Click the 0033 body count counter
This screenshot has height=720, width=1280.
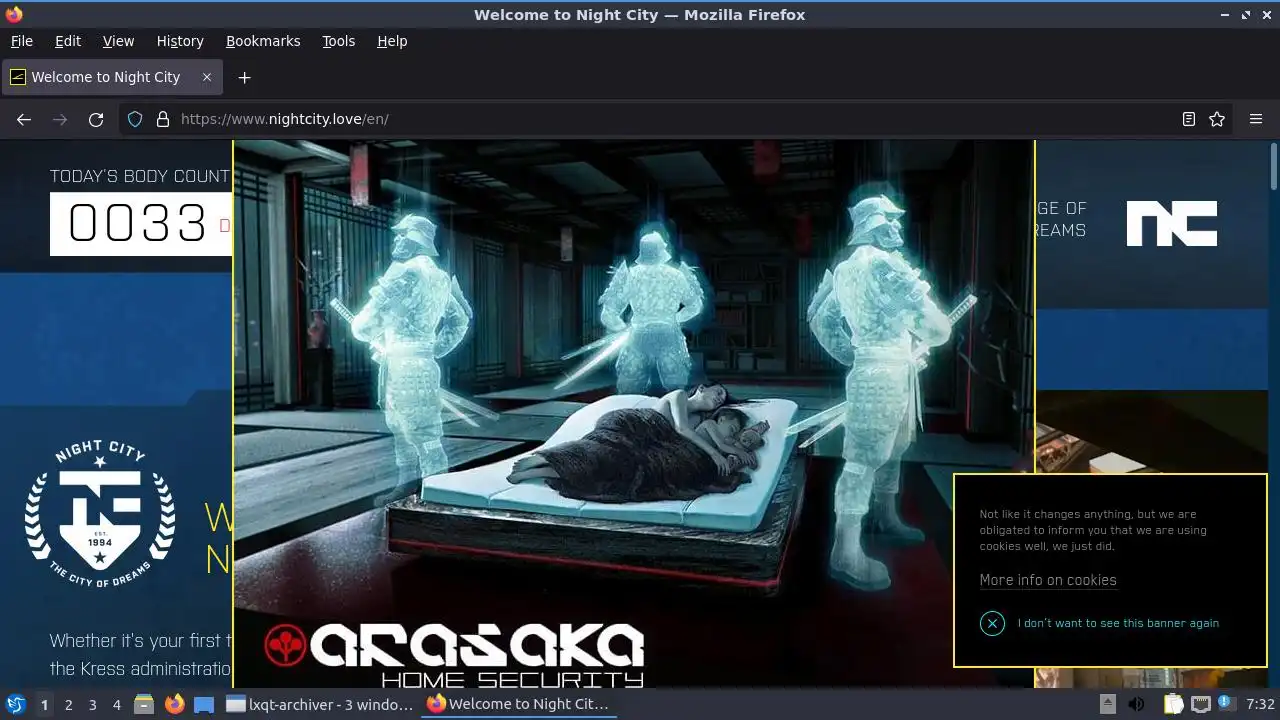point(137,223)
